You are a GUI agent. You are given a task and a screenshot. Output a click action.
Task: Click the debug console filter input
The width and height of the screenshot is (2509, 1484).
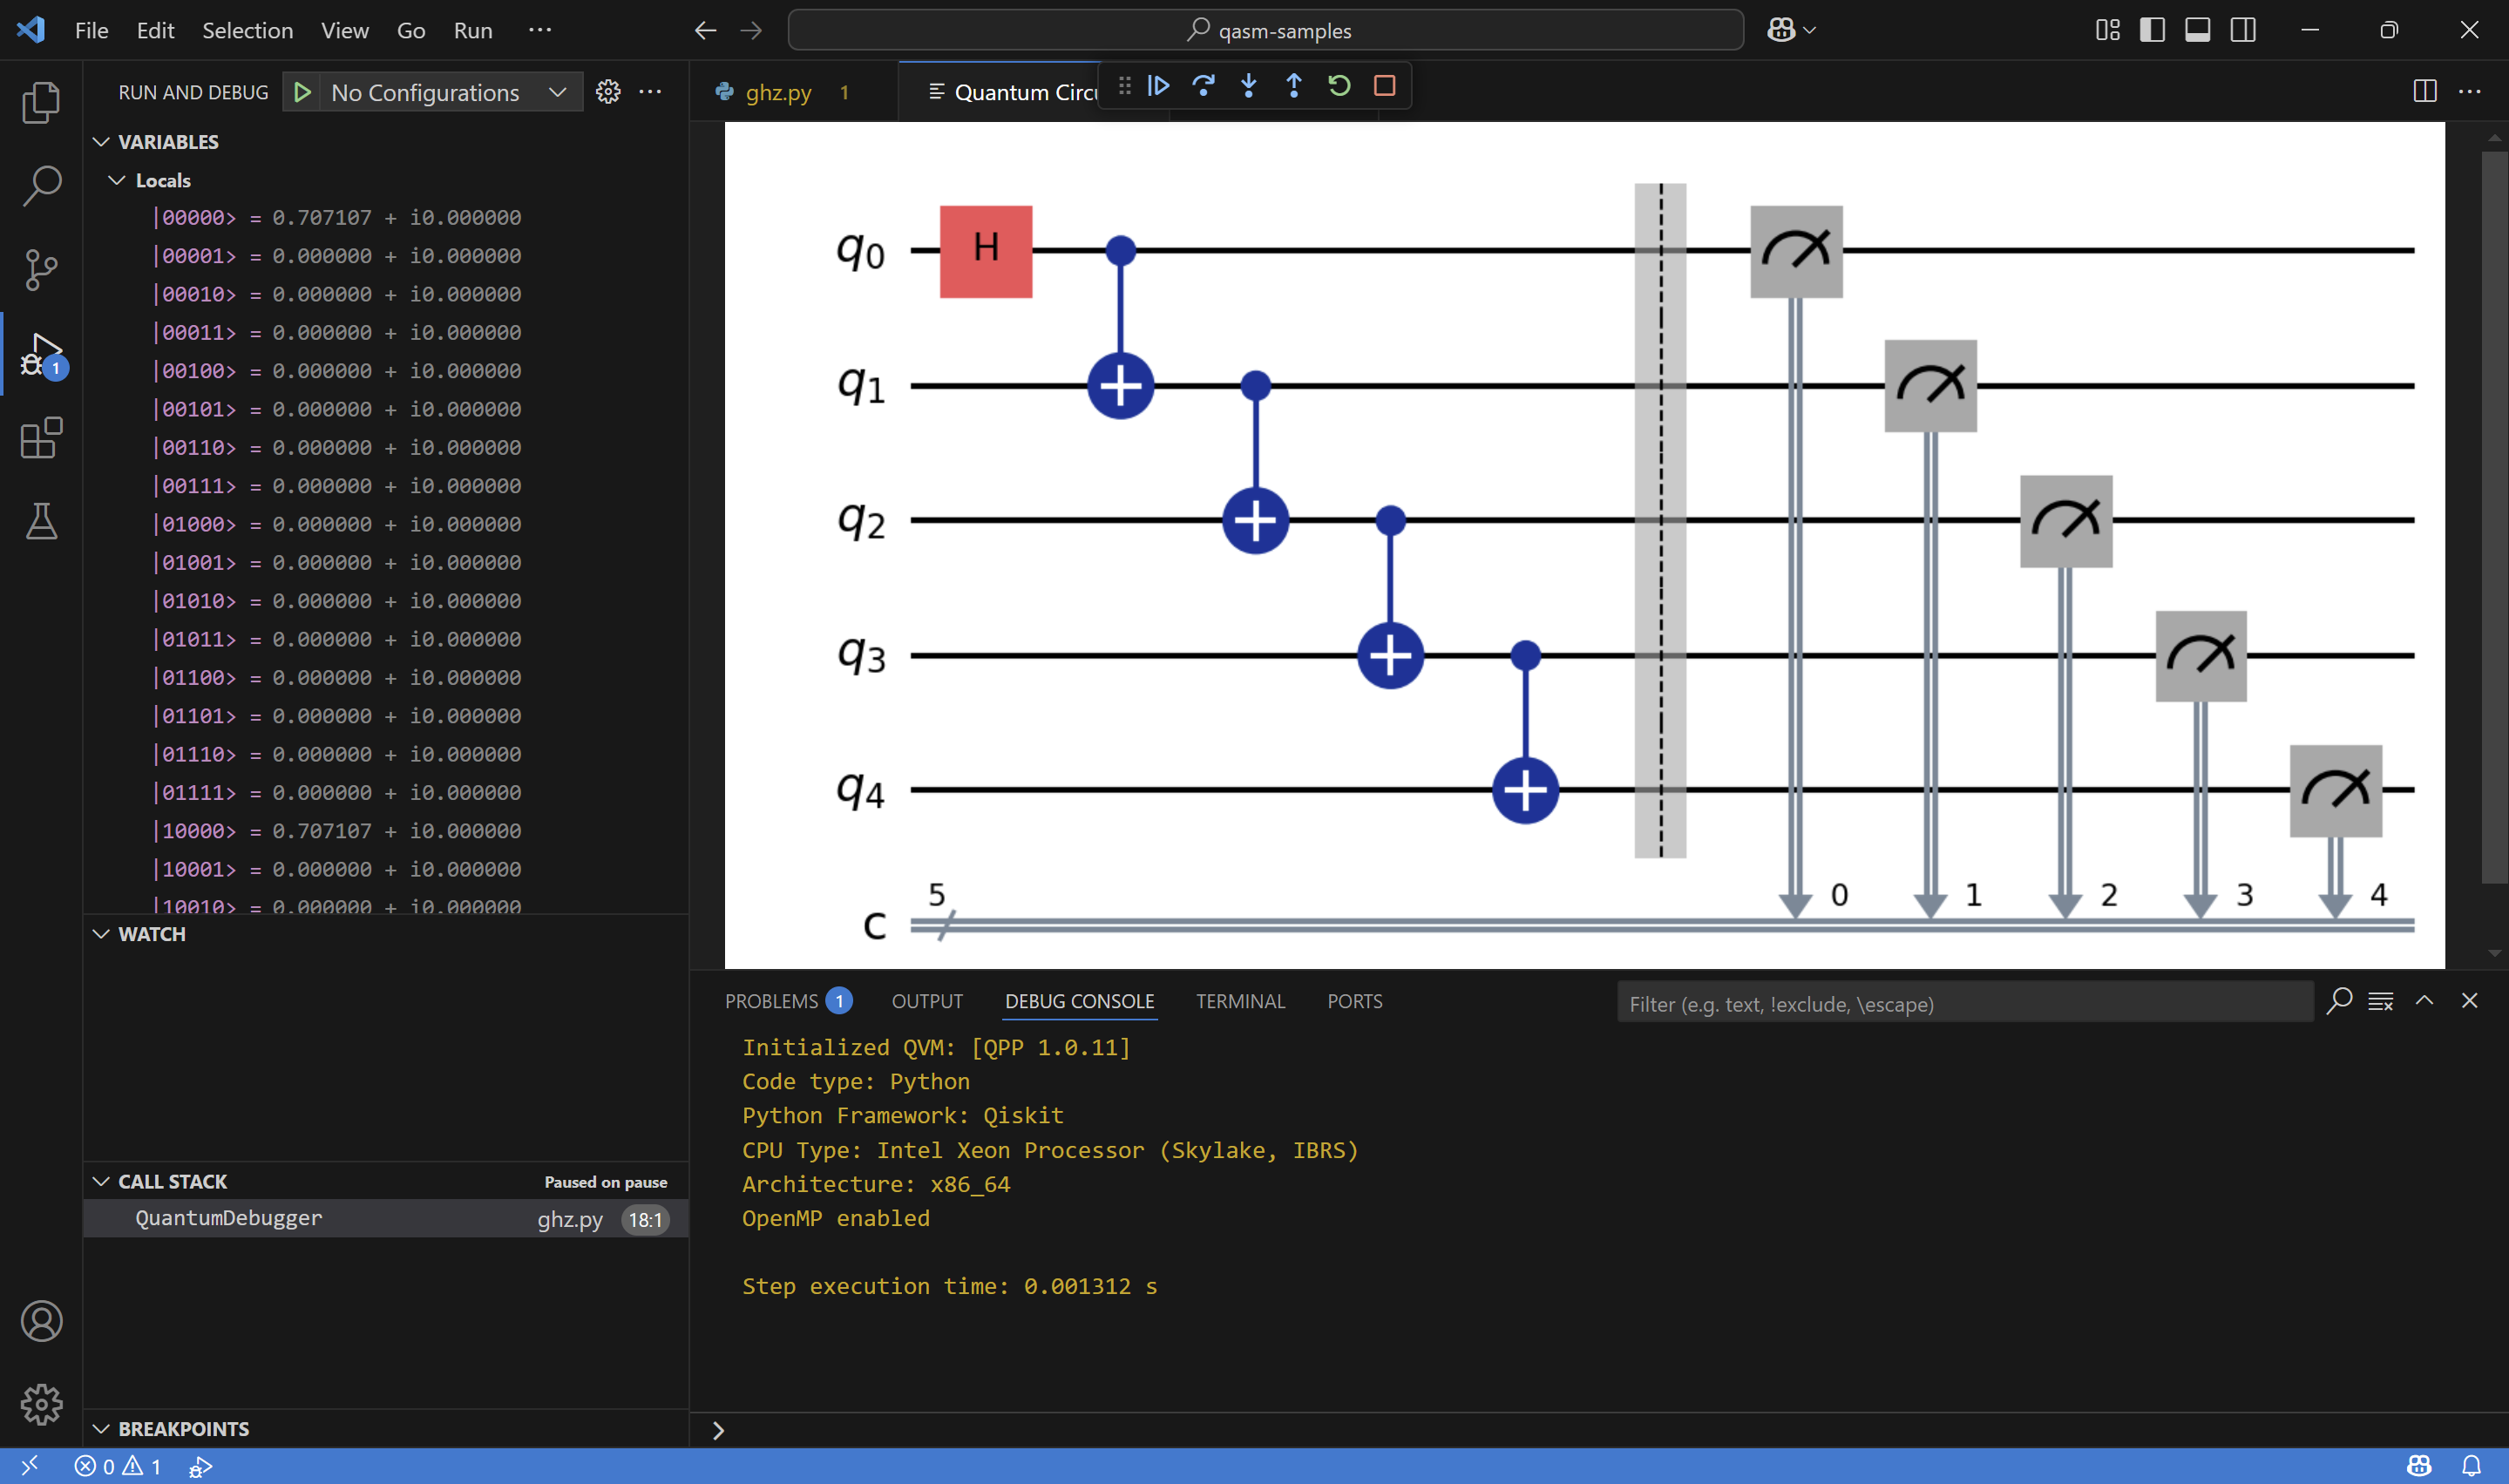click(x=1964, y=1003)
